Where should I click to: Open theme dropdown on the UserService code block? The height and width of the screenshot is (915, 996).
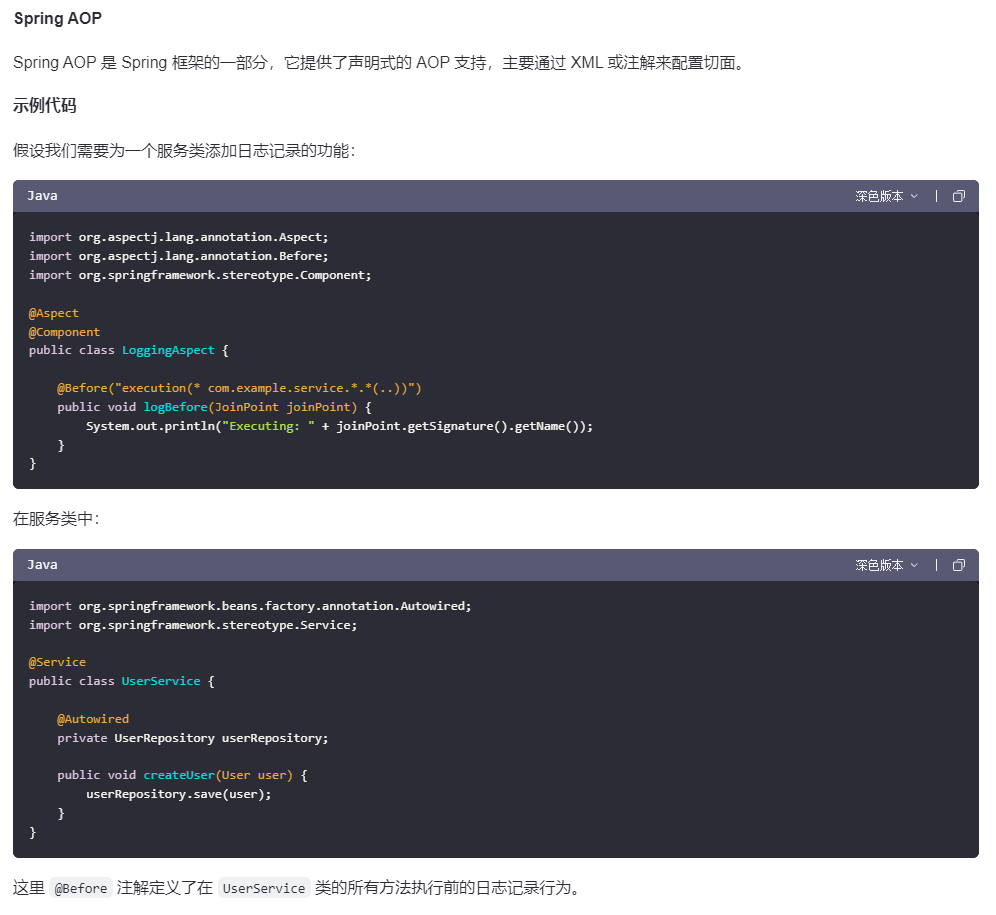click(886, 565)
